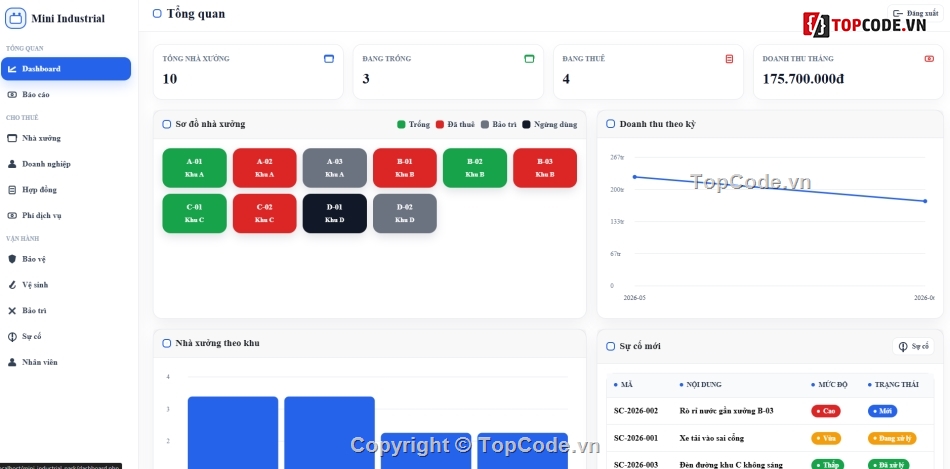This screenshot has height=469, width=950.
Task: Open Dashboard in the sidebar
Action: [x=66, y=68]
